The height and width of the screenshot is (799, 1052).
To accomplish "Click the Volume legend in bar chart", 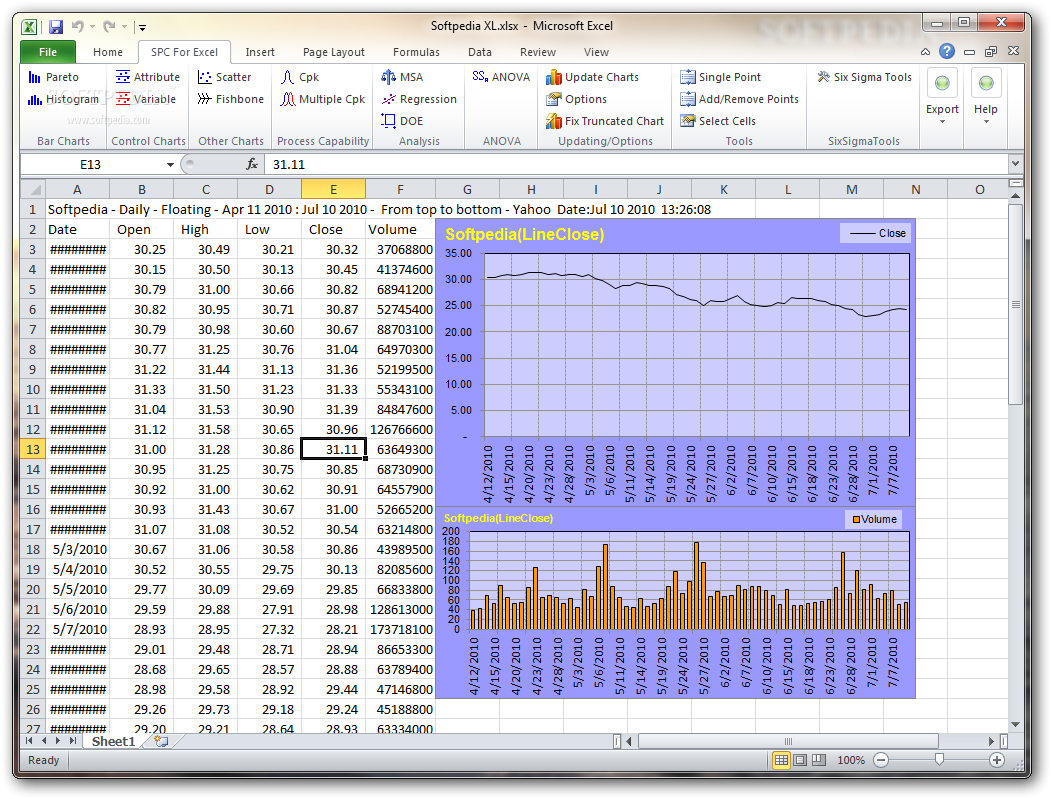I will (874, 519).
